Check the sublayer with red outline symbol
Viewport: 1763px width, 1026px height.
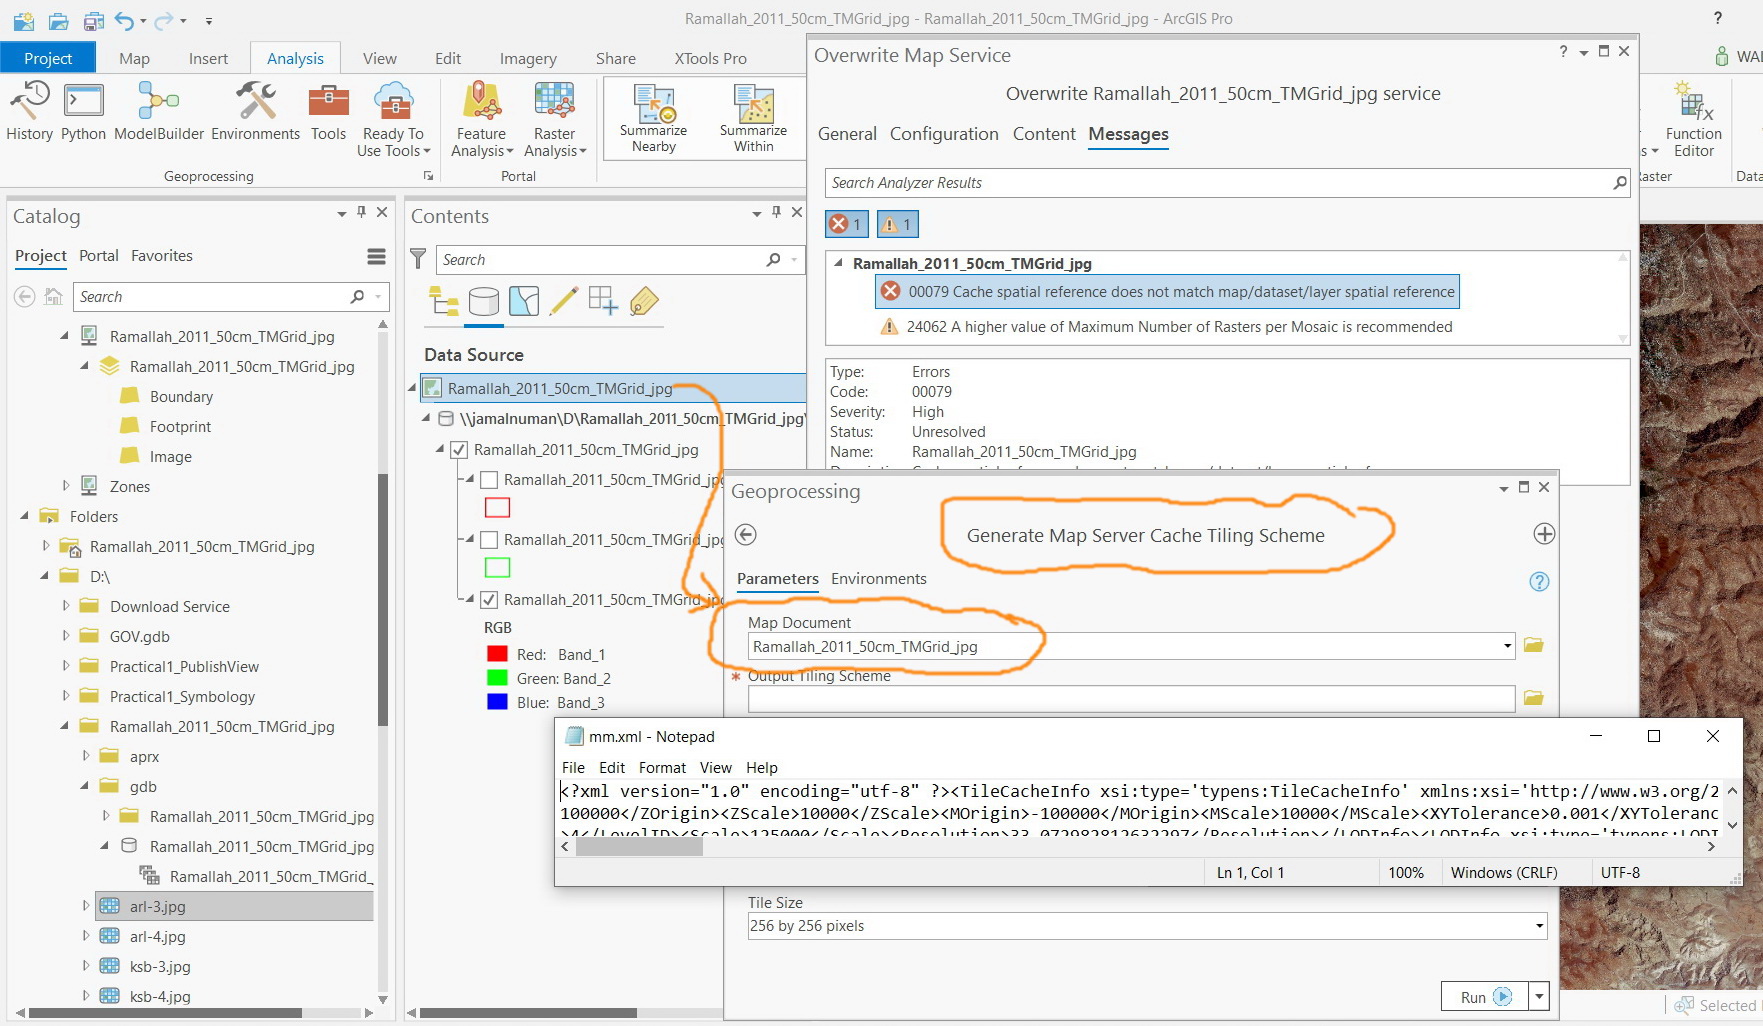[x=489, y=480]
